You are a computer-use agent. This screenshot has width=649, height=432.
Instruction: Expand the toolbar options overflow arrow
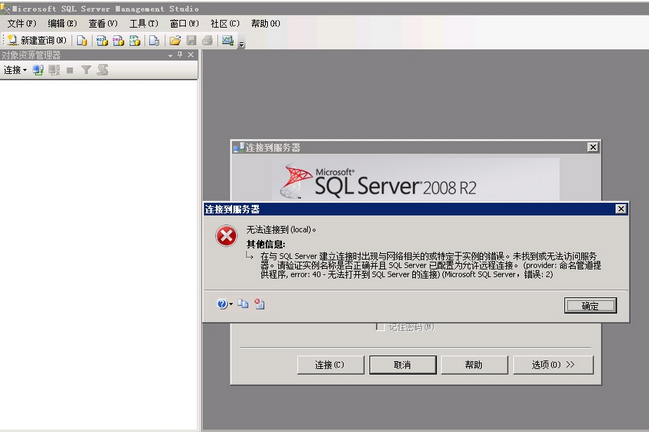tap(242, 44)
